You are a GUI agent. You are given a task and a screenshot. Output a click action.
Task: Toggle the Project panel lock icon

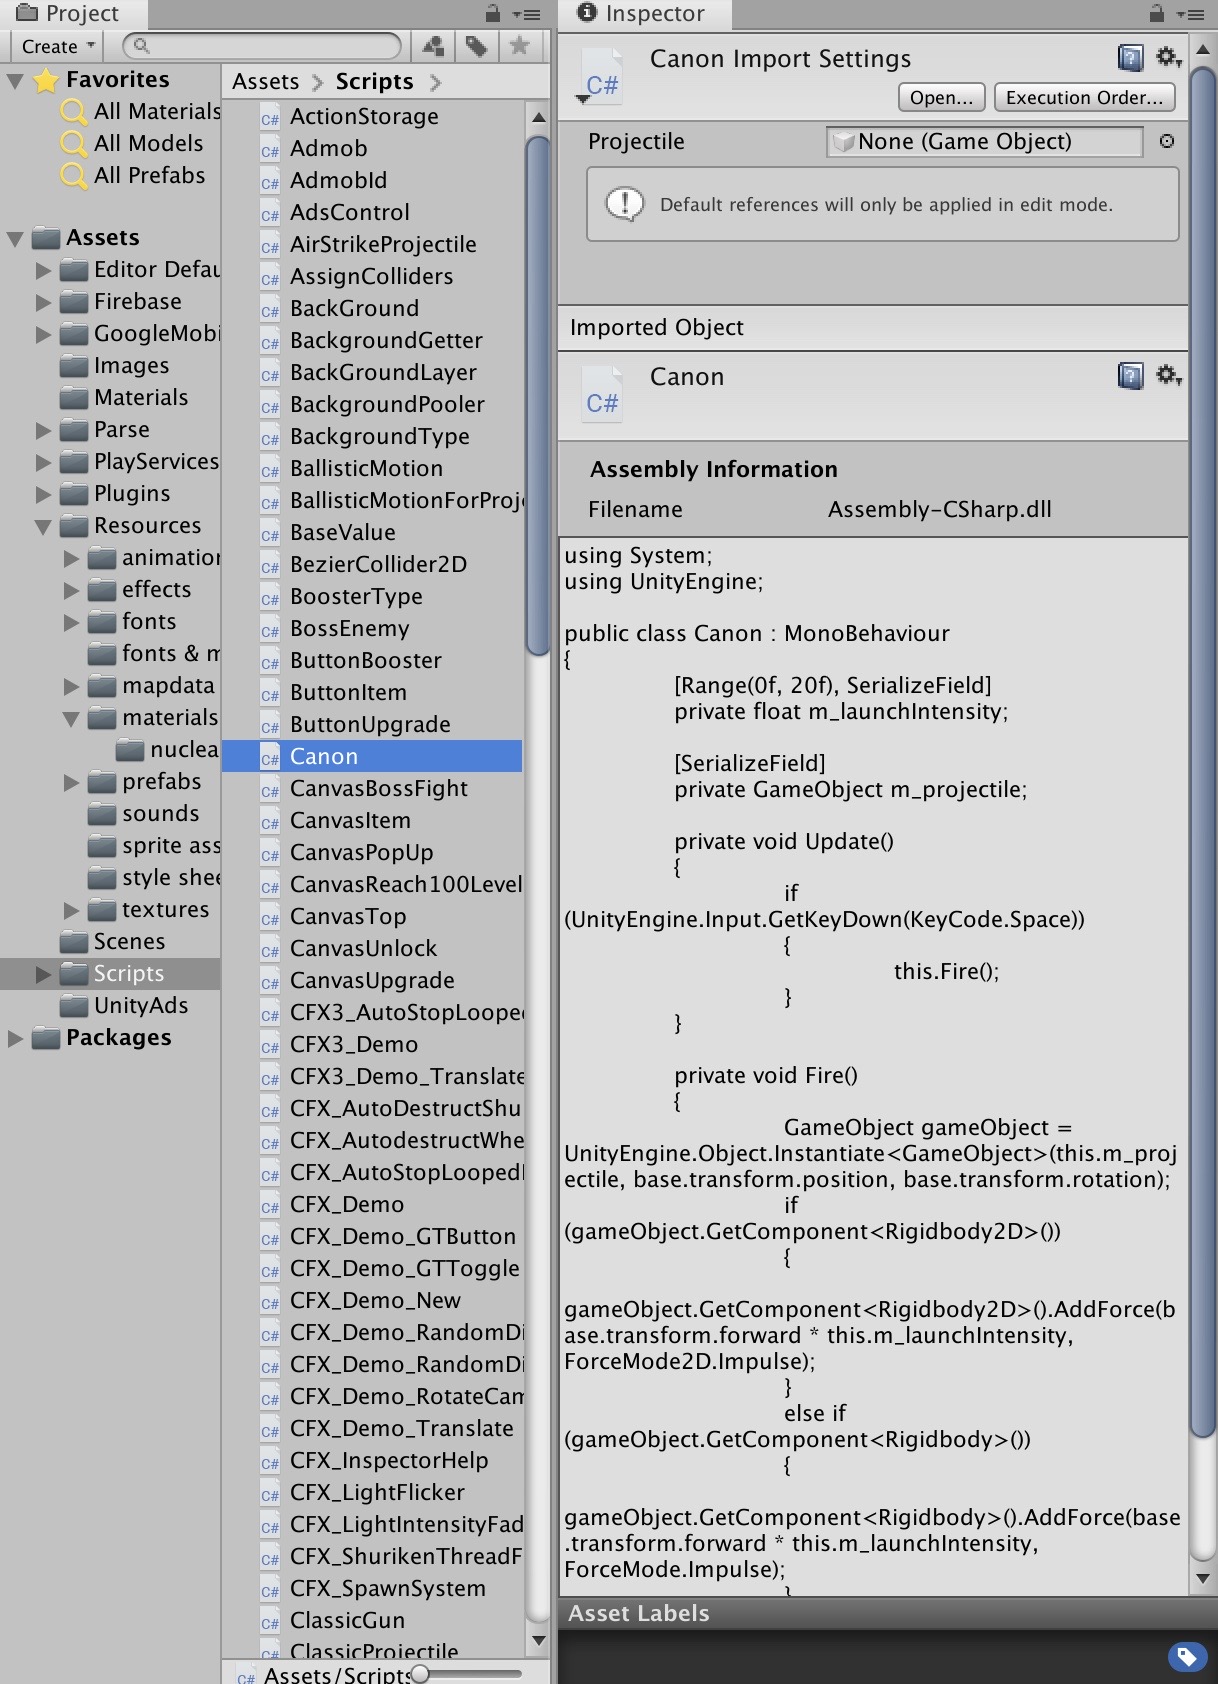pos(492,14)
